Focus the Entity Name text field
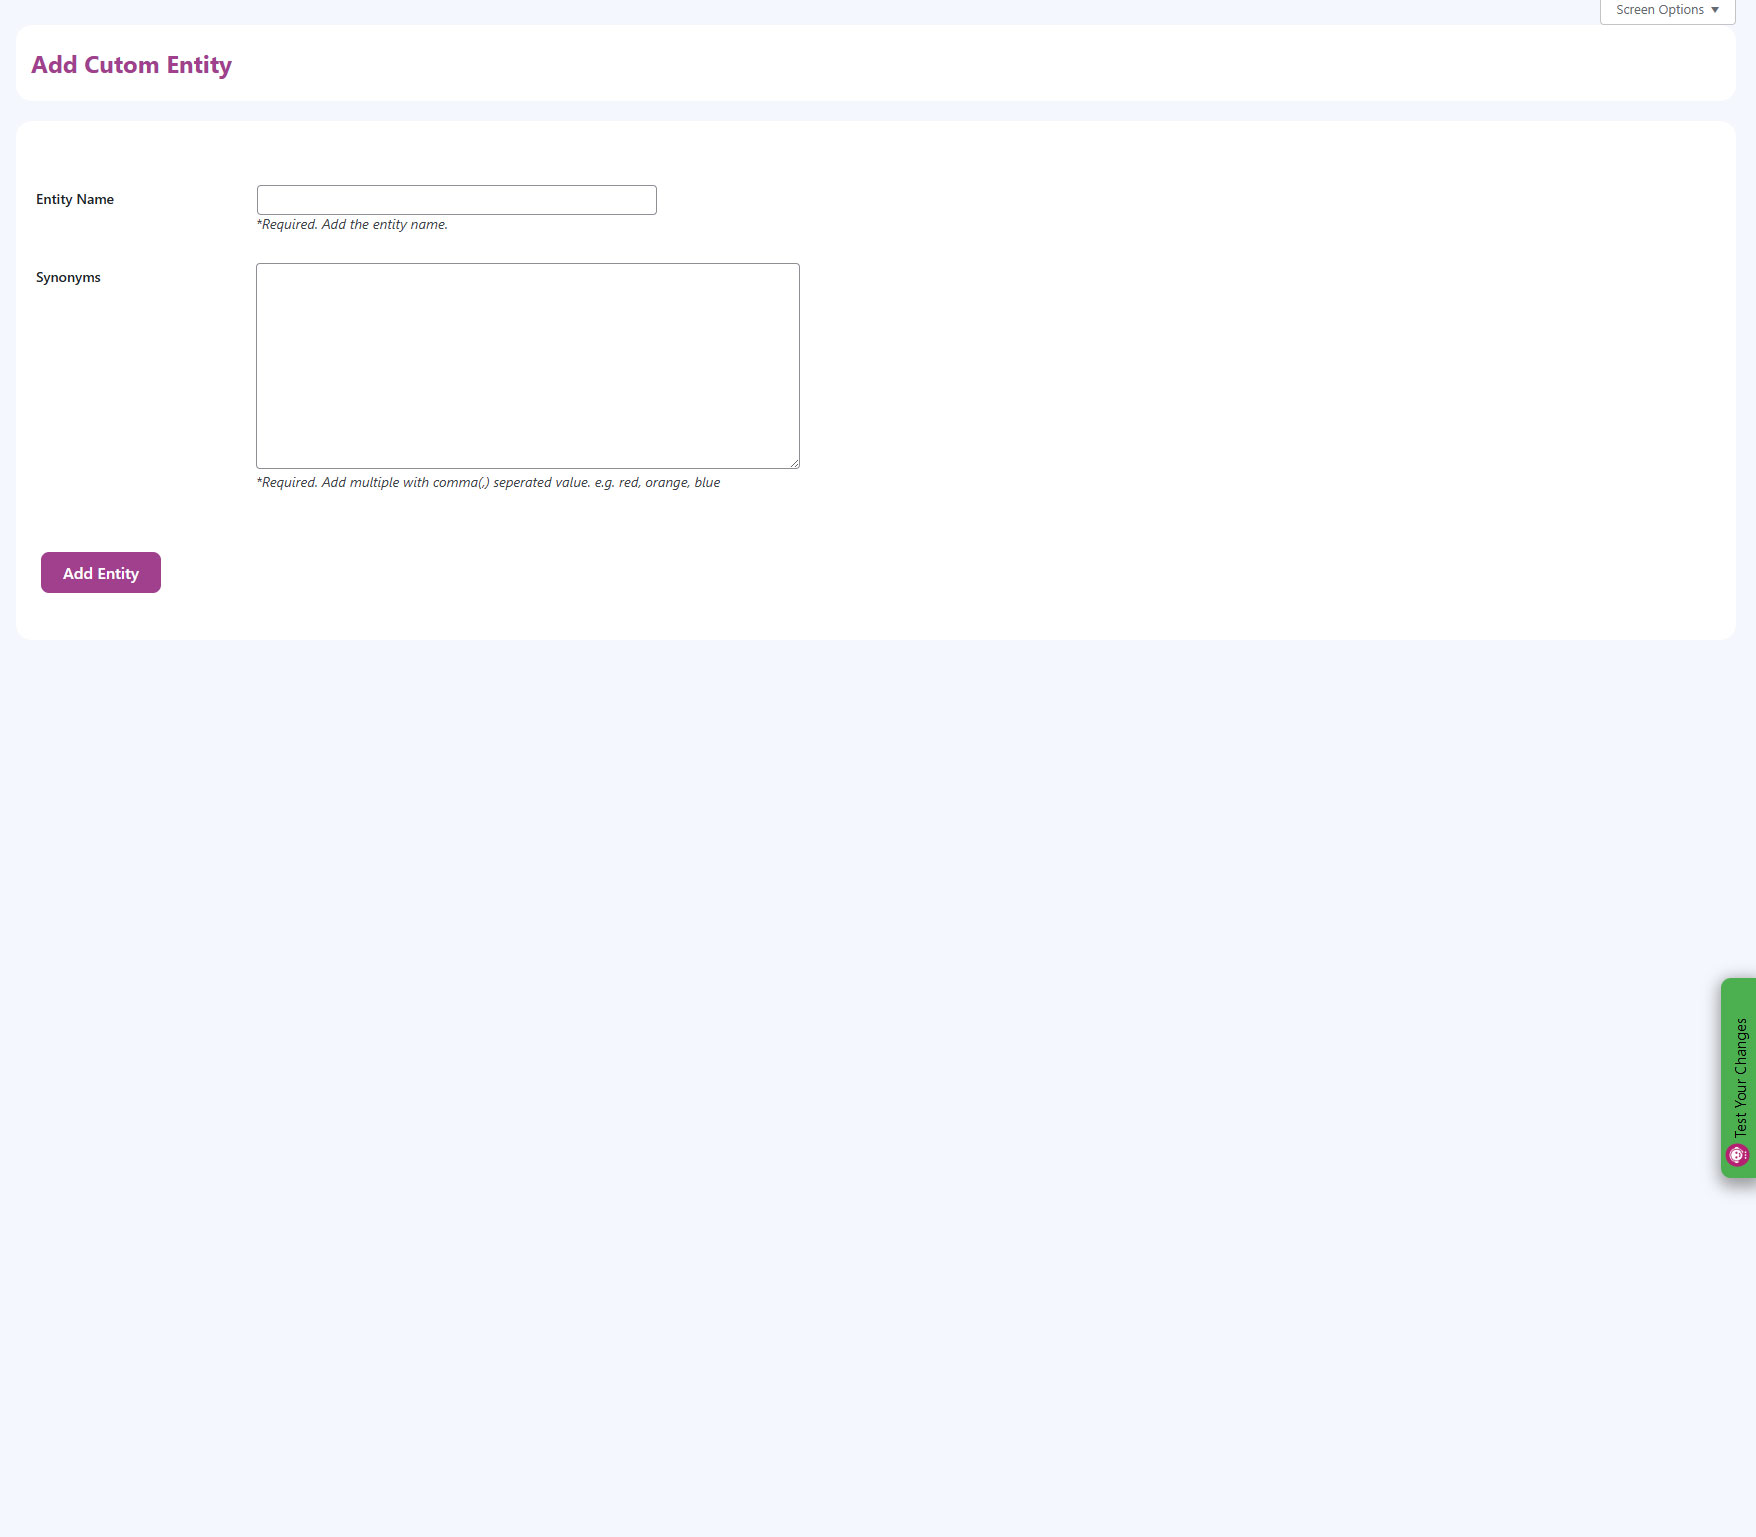Image resolution: width=1756 pixels, height=1537 pixels. 456,200
